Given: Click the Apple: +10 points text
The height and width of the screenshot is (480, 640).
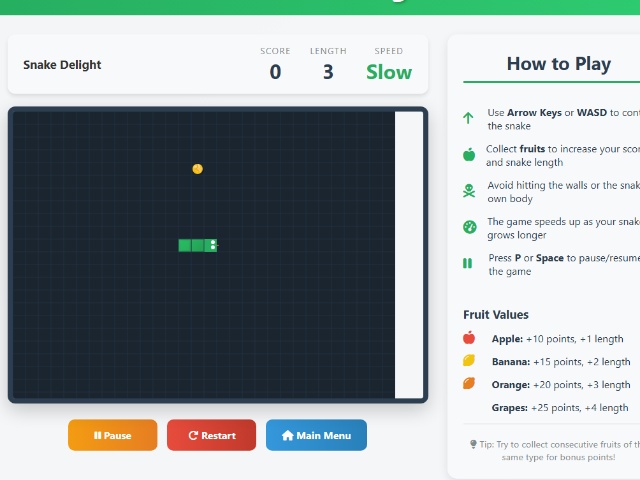Looking at the screenshot, I should coord(558,339).
